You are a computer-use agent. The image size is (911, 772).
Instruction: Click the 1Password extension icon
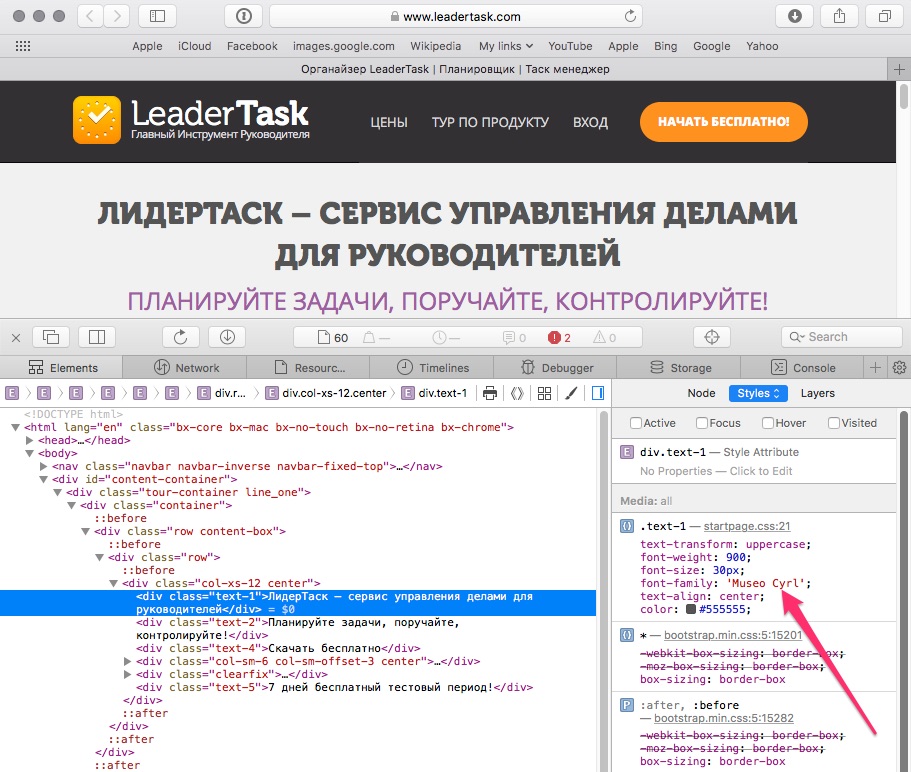tap(243, 16)
